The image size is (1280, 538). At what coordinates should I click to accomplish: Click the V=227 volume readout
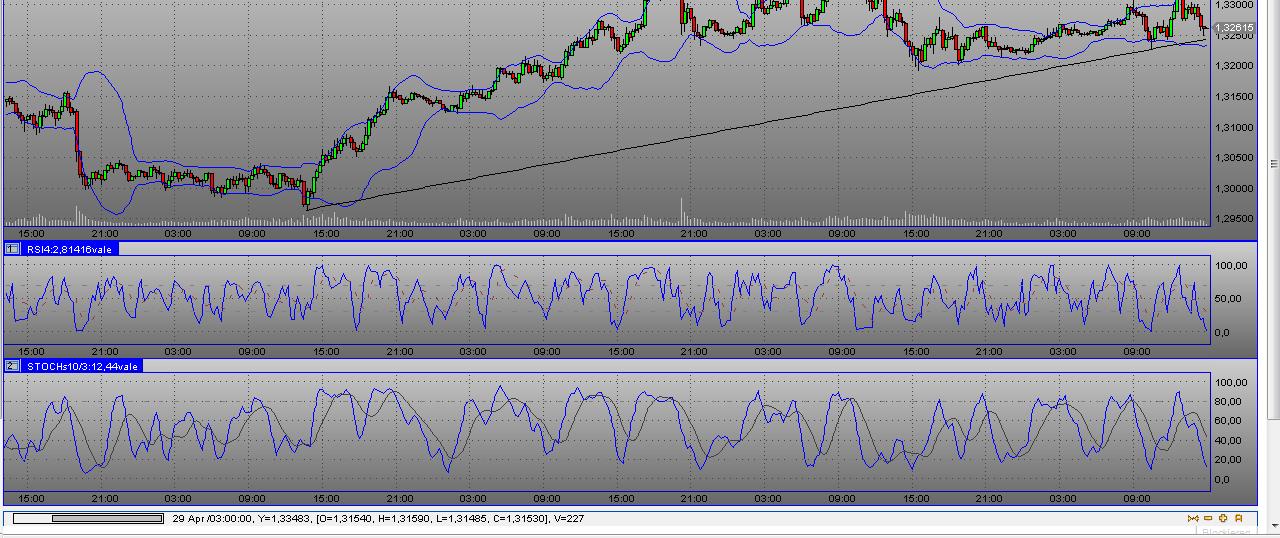click(x=568, y=518)
